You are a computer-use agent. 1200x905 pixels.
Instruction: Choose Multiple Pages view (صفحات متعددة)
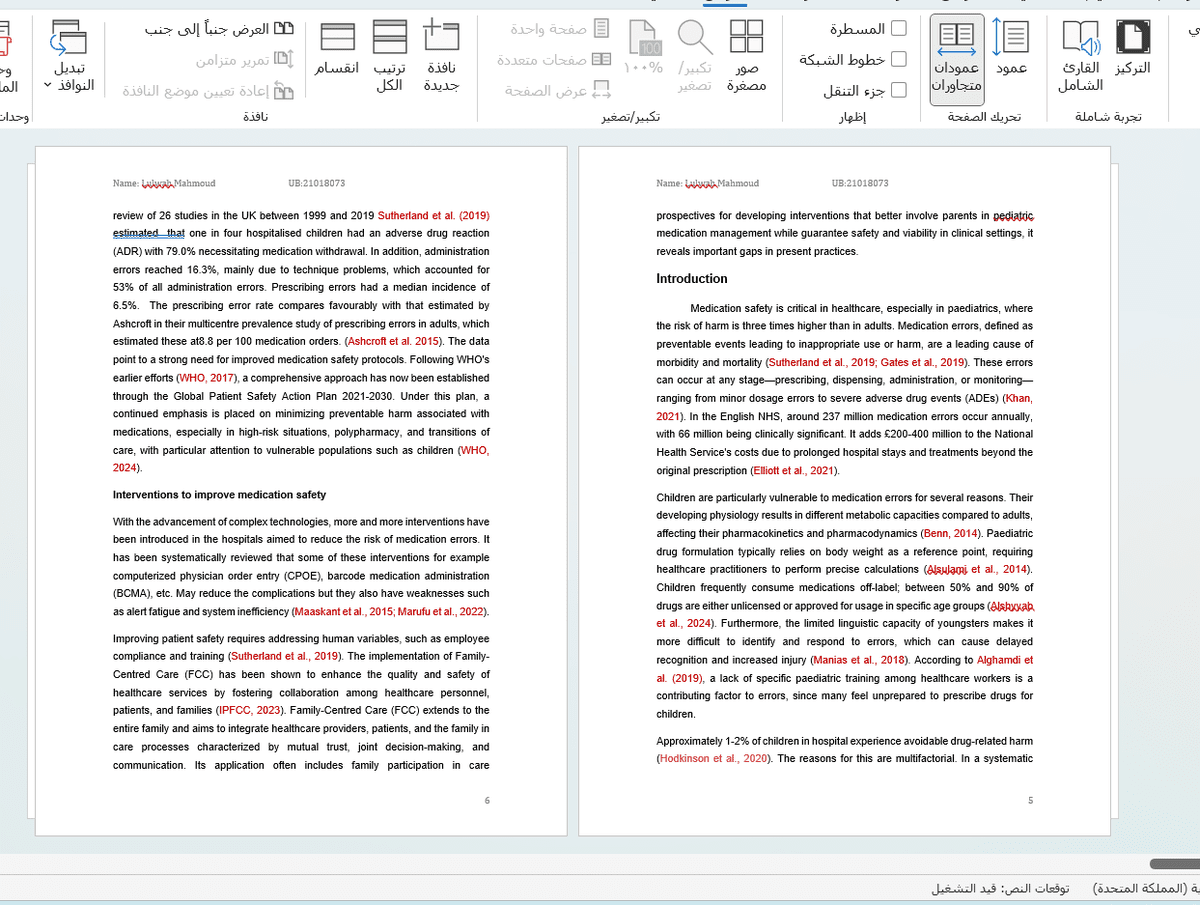click(x=555, y=60)
